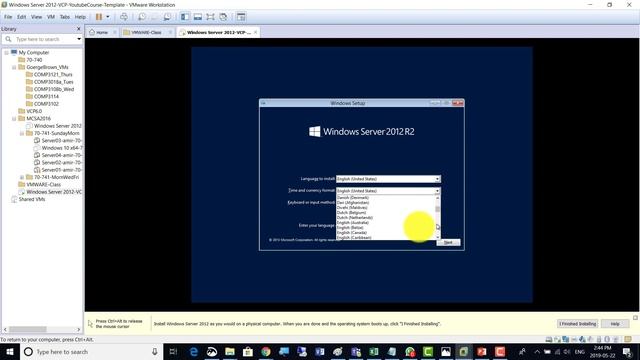This screenshot has height=360, width=640.
Task: Open the Language to install dropdown
Action: [388, 179]
